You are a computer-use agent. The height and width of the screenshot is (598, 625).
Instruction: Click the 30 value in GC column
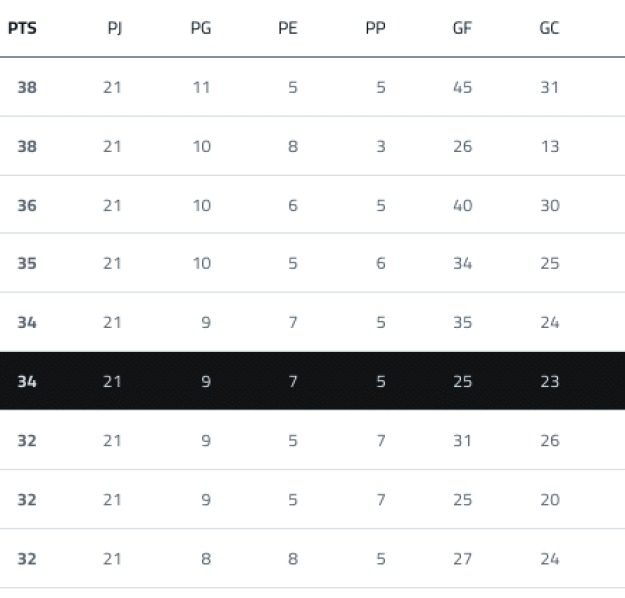549,205
